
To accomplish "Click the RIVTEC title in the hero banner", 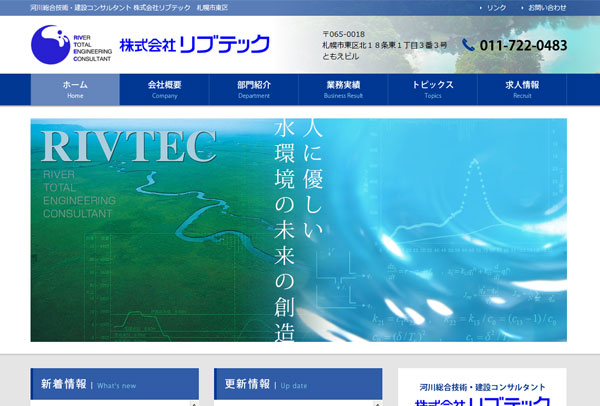I will click(127, 147).
